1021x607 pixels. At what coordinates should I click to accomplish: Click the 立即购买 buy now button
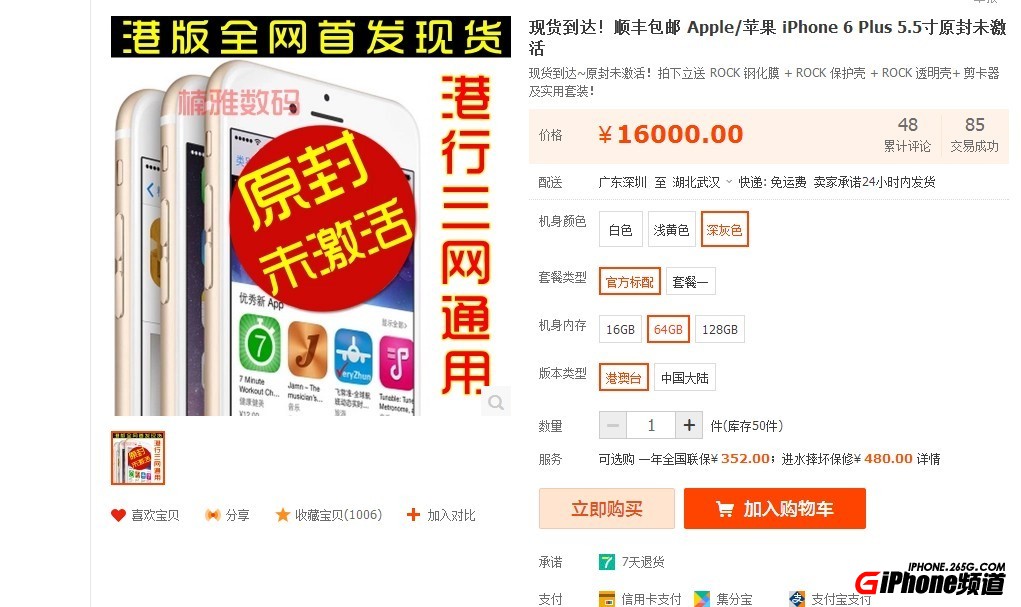pos(607,509)
